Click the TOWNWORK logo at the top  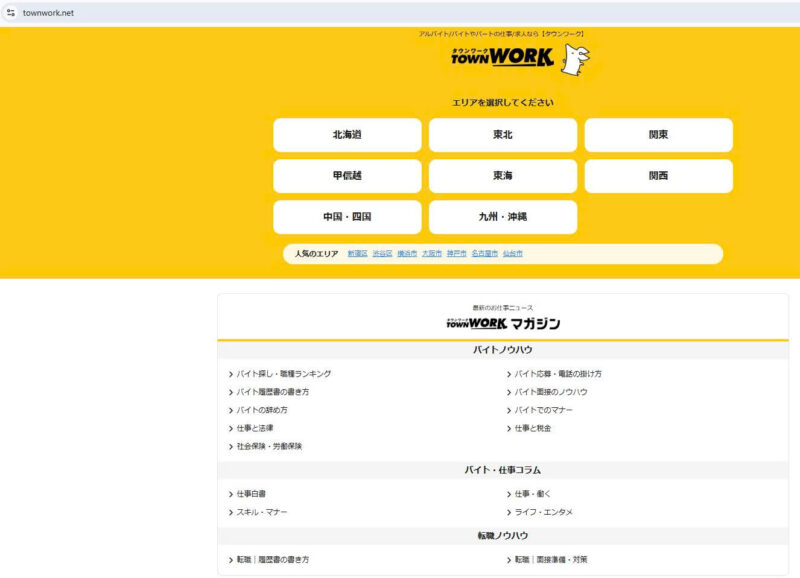[503, 57]
